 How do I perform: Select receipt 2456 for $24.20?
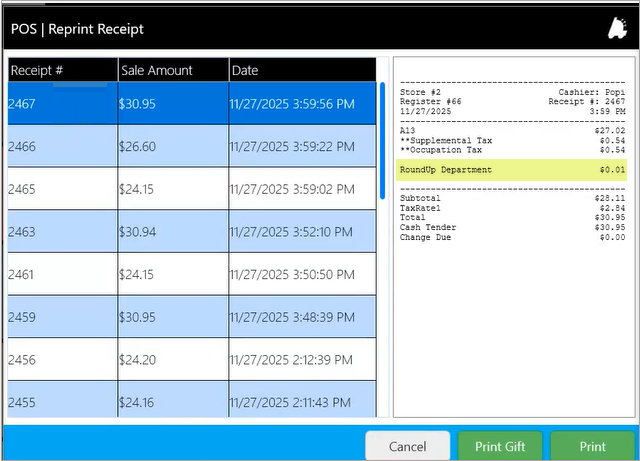click(x=190, y=360)
